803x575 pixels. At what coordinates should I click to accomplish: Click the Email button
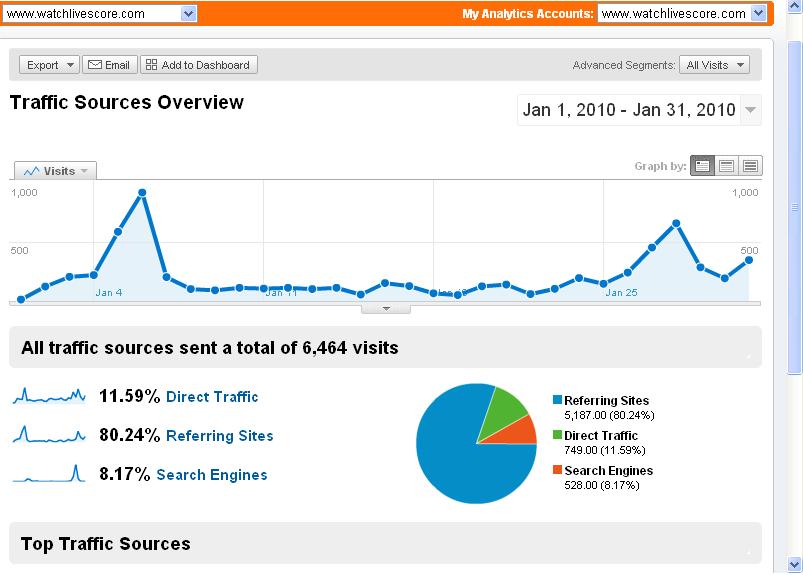click(x=110, y=65)
